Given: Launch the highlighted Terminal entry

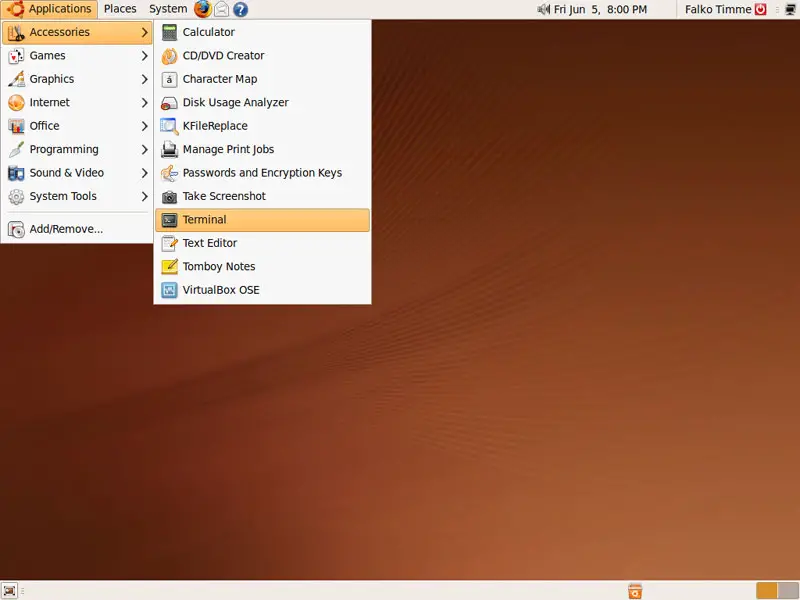Looking at the screenshot, I should 262,220.
